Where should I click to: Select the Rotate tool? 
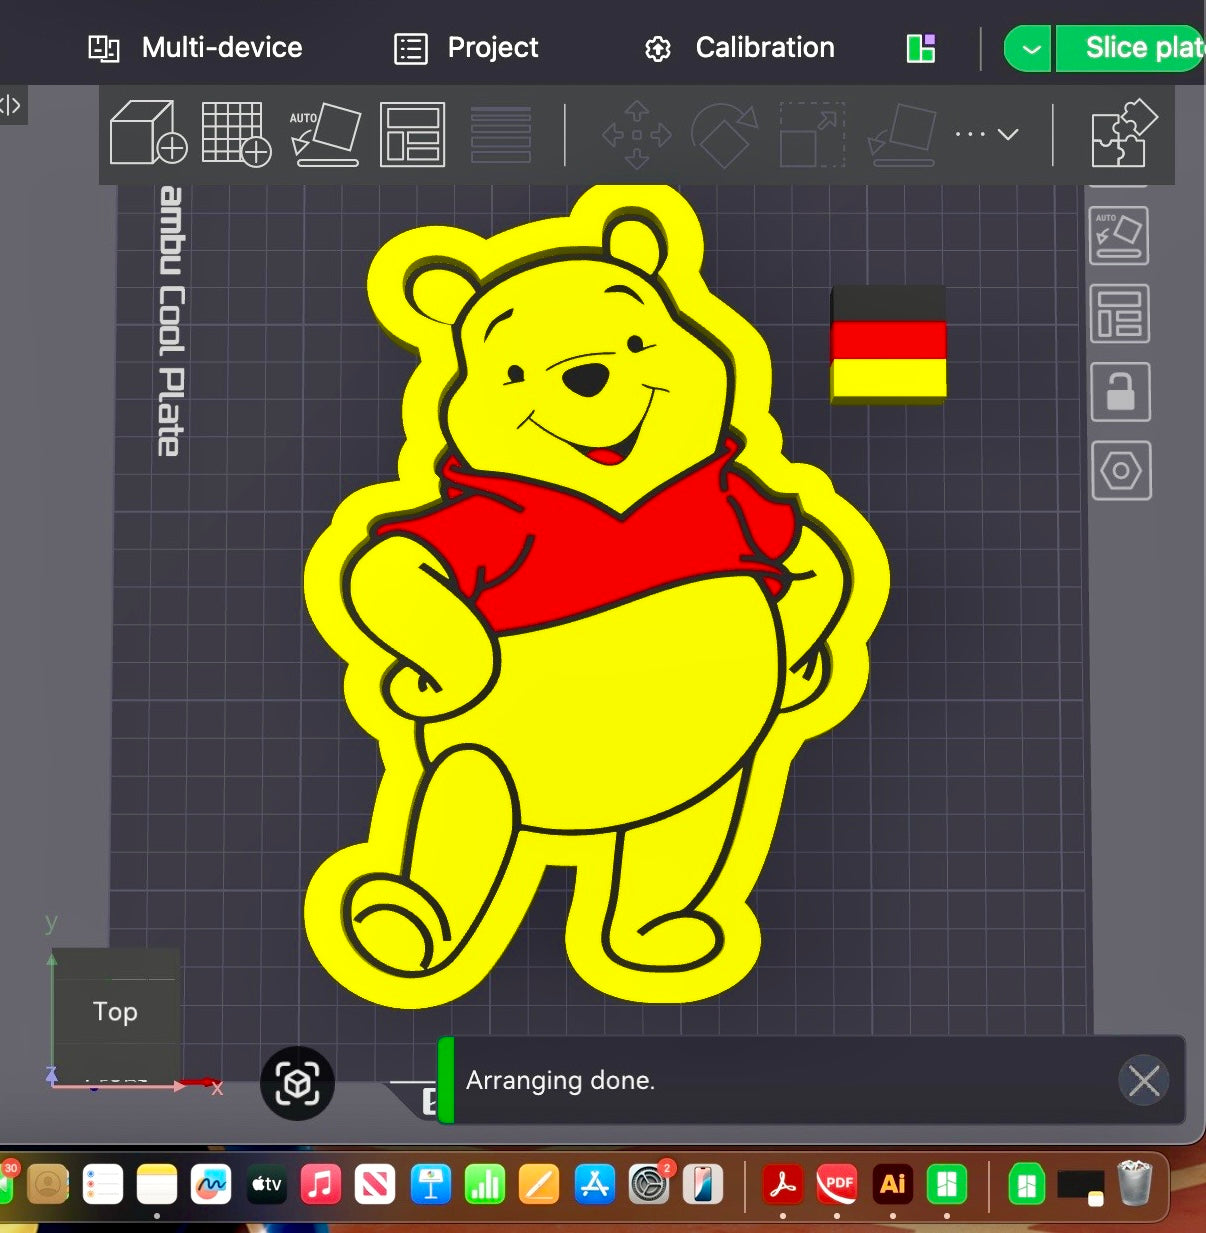point(725,134)
